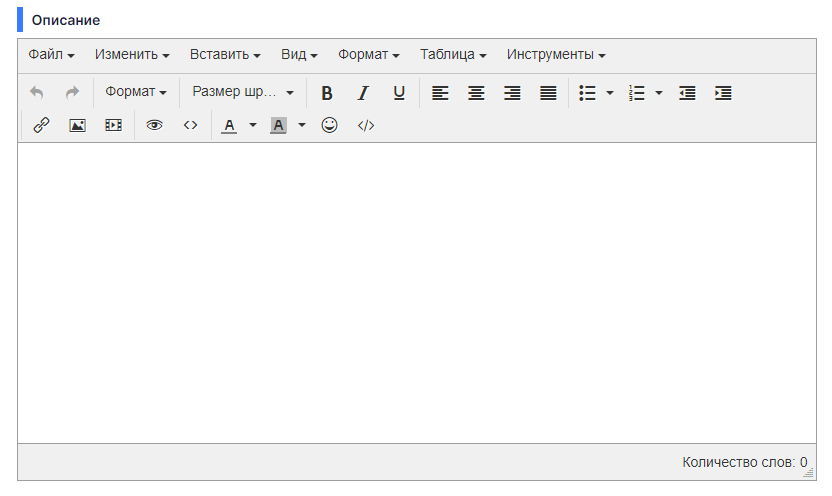Open numbered list style dropdown arrow
The height and width of the screenshot is (496, 832).
(x=658, y=93)
